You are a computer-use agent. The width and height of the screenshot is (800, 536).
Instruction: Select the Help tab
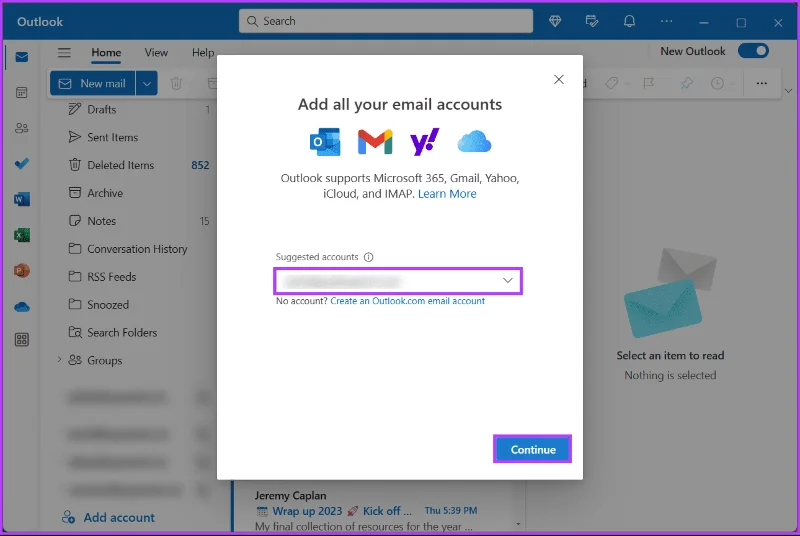point(203,53)
